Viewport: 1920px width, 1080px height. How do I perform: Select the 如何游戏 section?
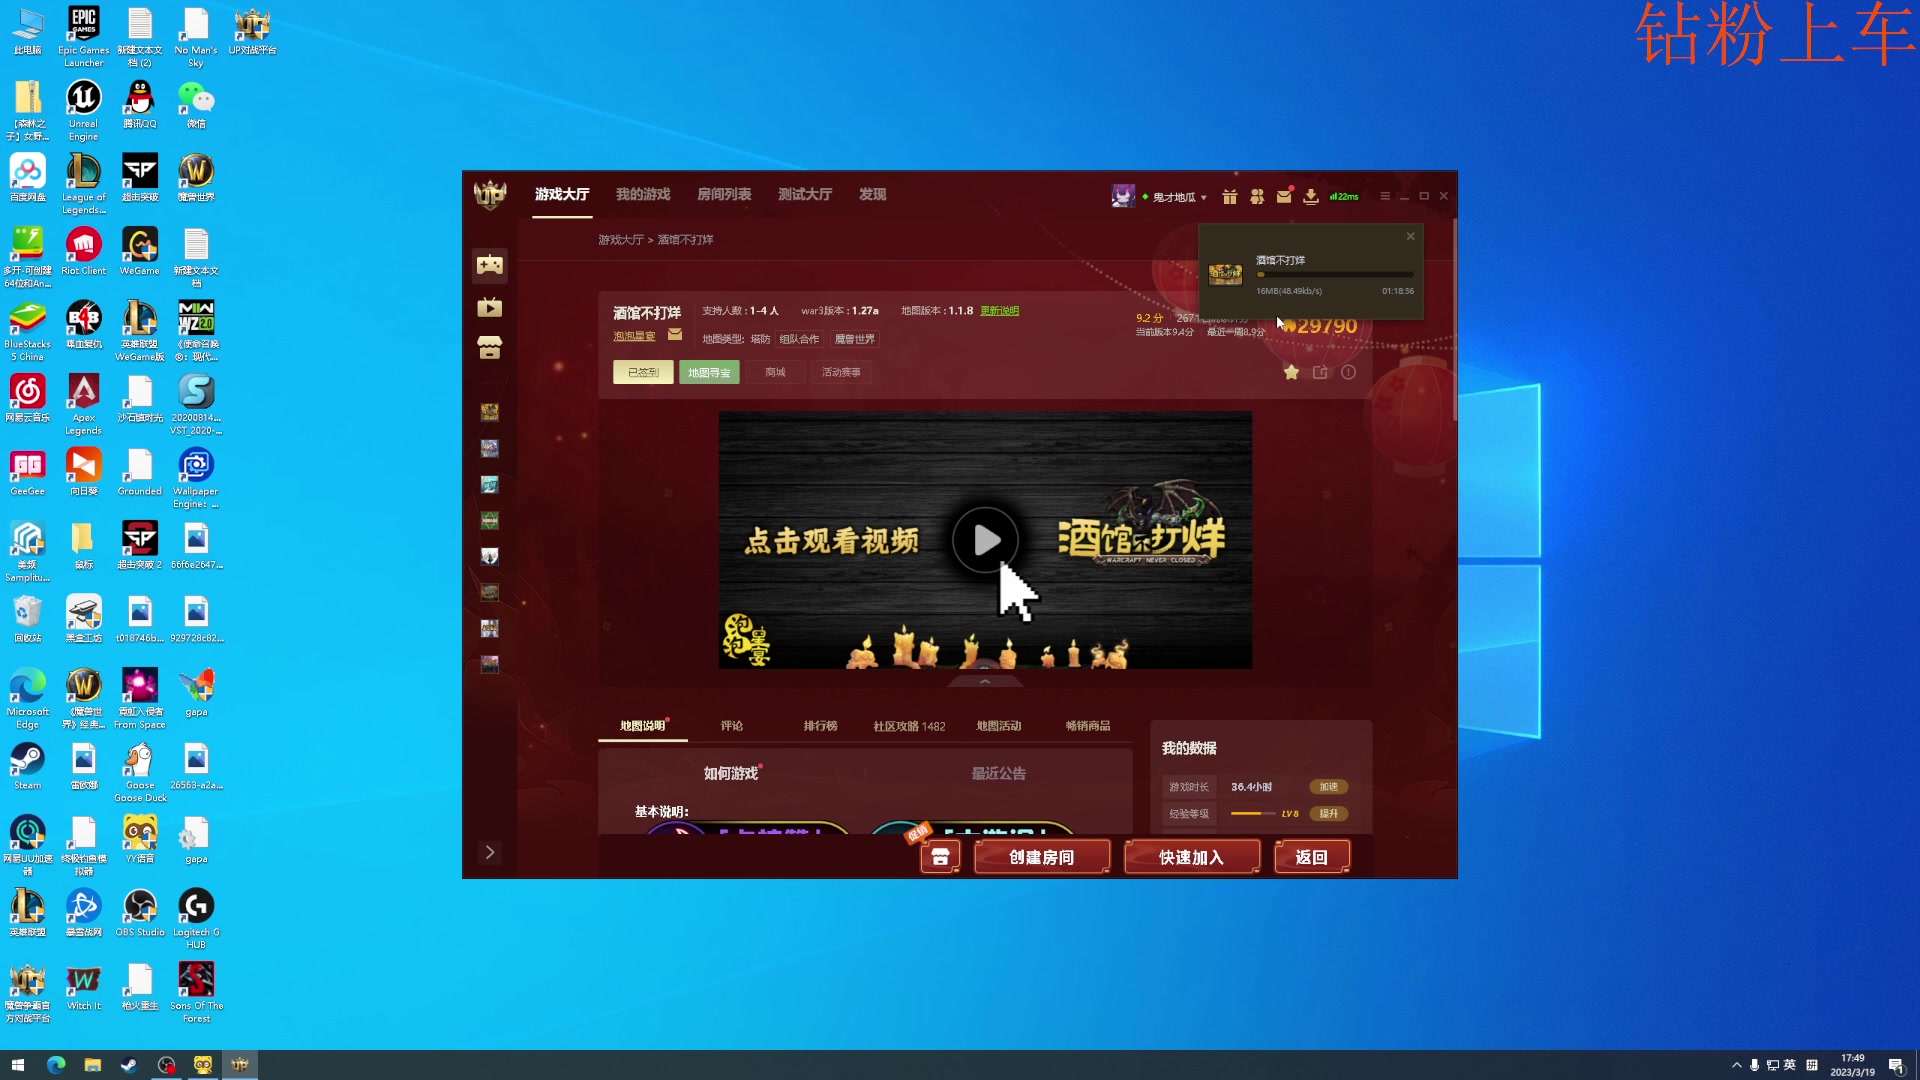(731, 773)
